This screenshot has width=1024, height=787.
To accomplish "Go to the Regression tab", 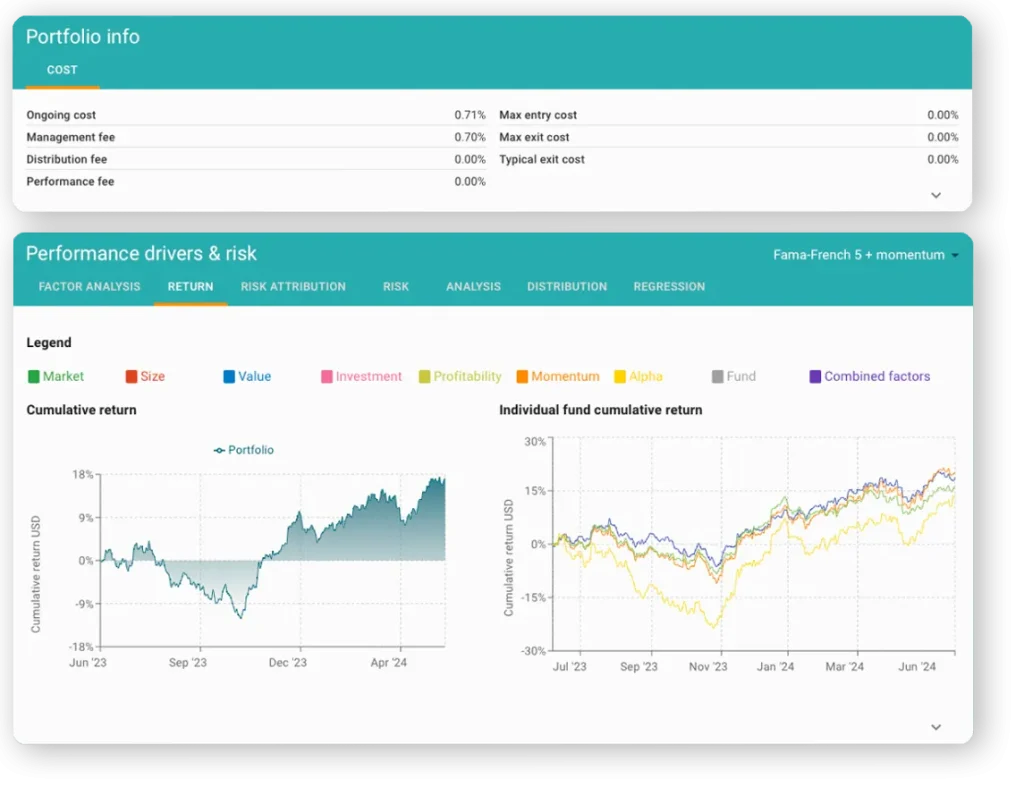I will coord(669,286).
